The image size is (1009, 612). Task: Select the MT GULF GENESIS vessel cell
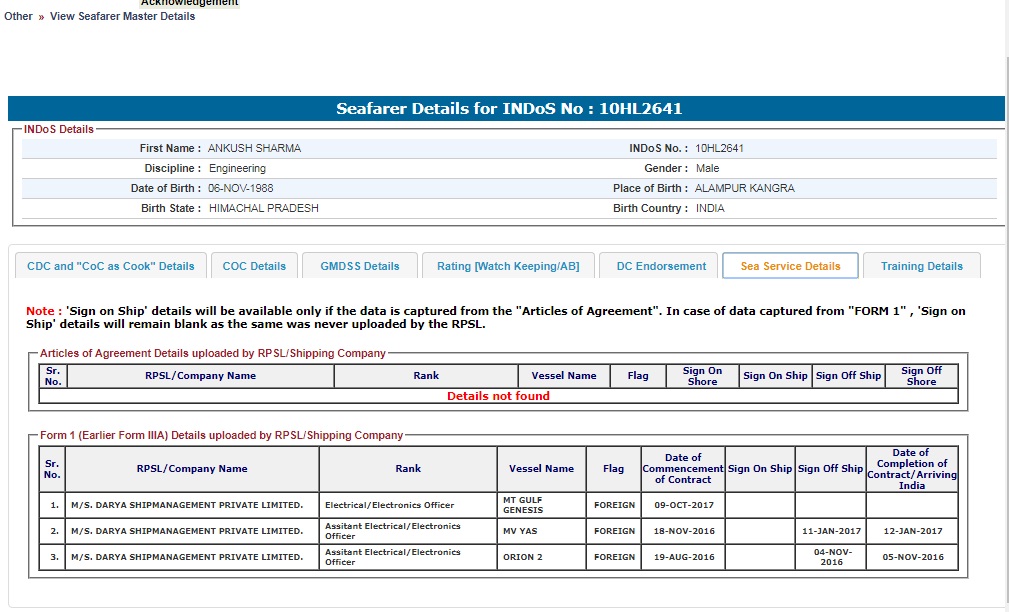click(541, 505)
